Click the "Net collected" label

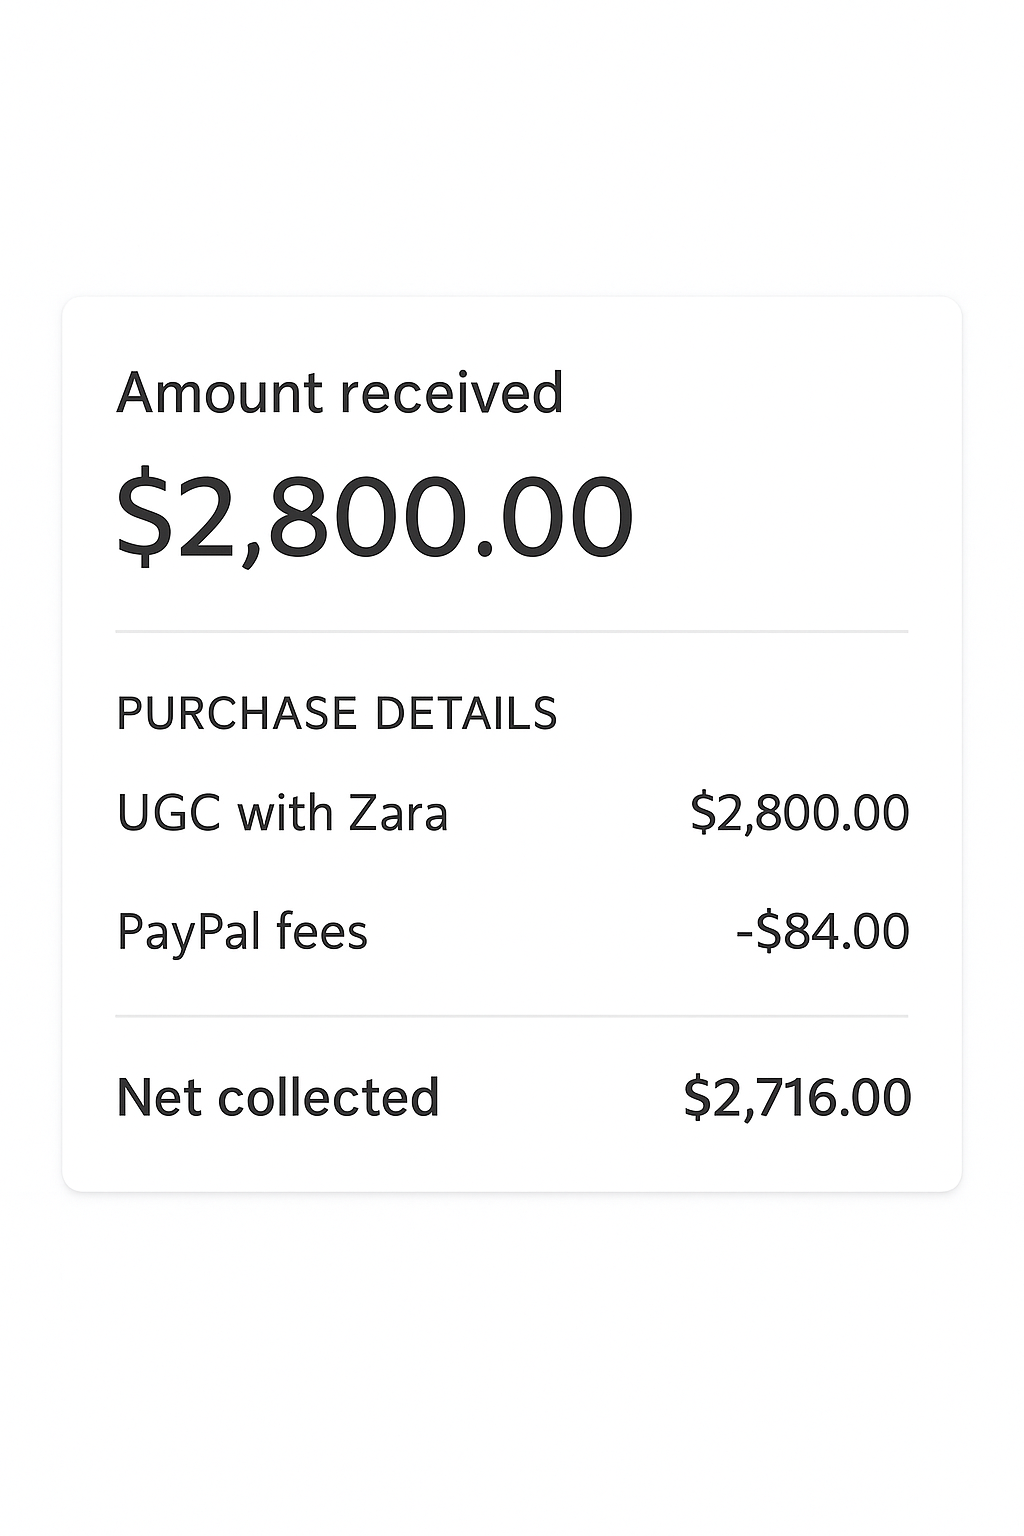click(x=278, y=1097)
